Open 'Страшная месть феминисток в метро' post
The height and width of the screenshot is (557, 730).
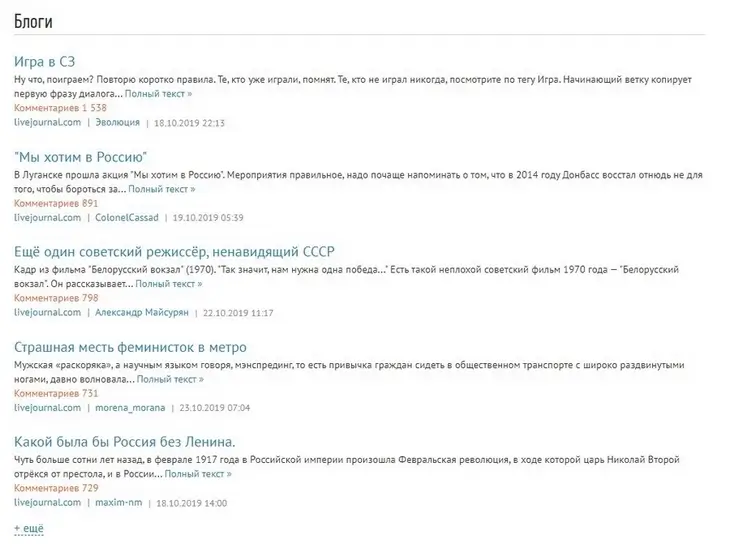[x=130, y=347]
